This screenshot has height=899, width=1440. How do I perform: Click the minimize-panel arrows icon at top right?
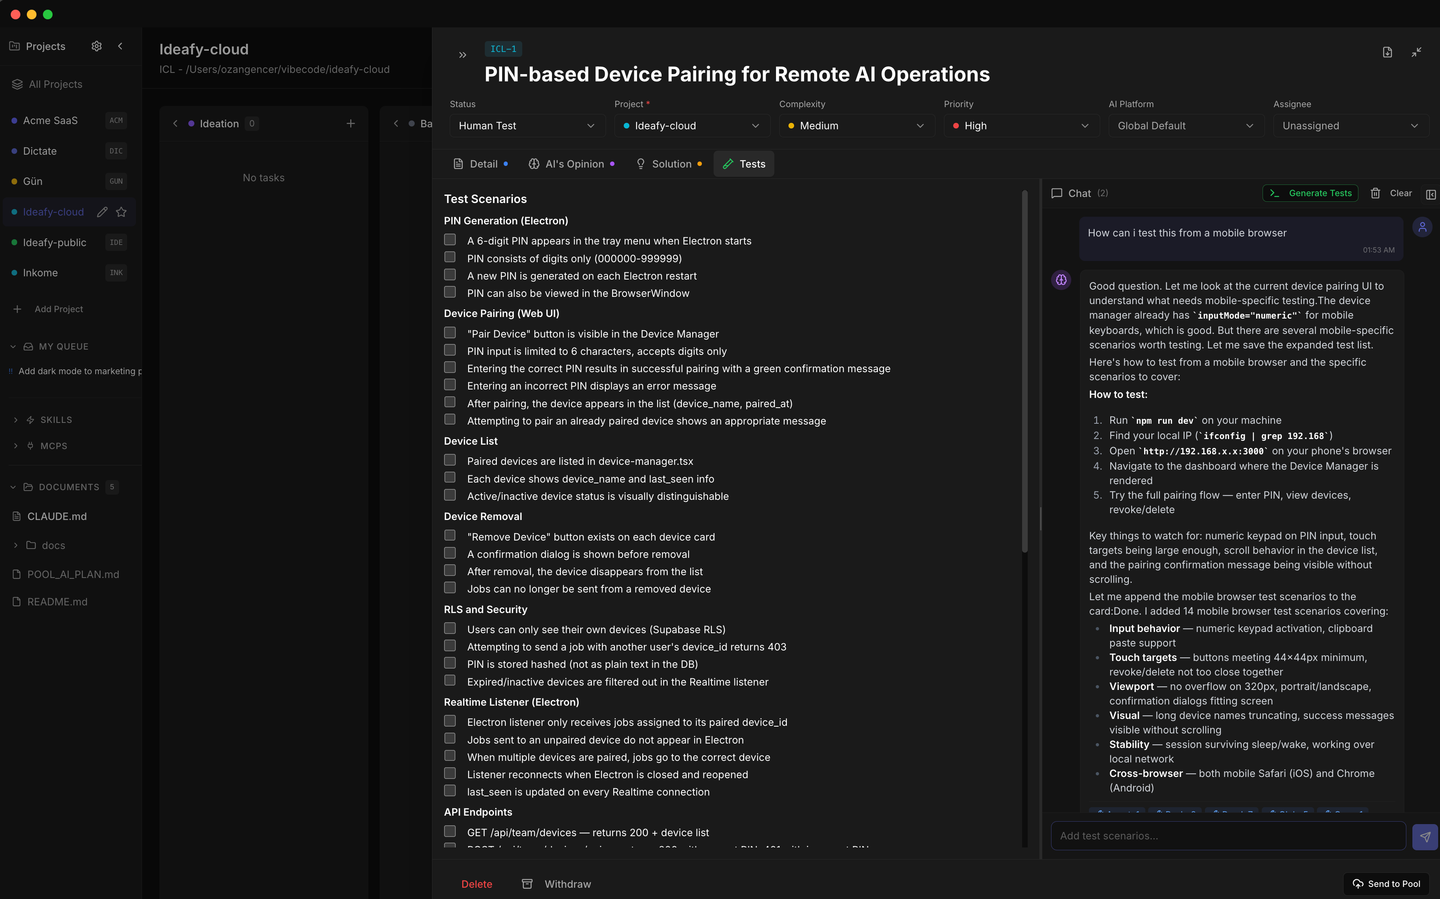coord(1416,52)
